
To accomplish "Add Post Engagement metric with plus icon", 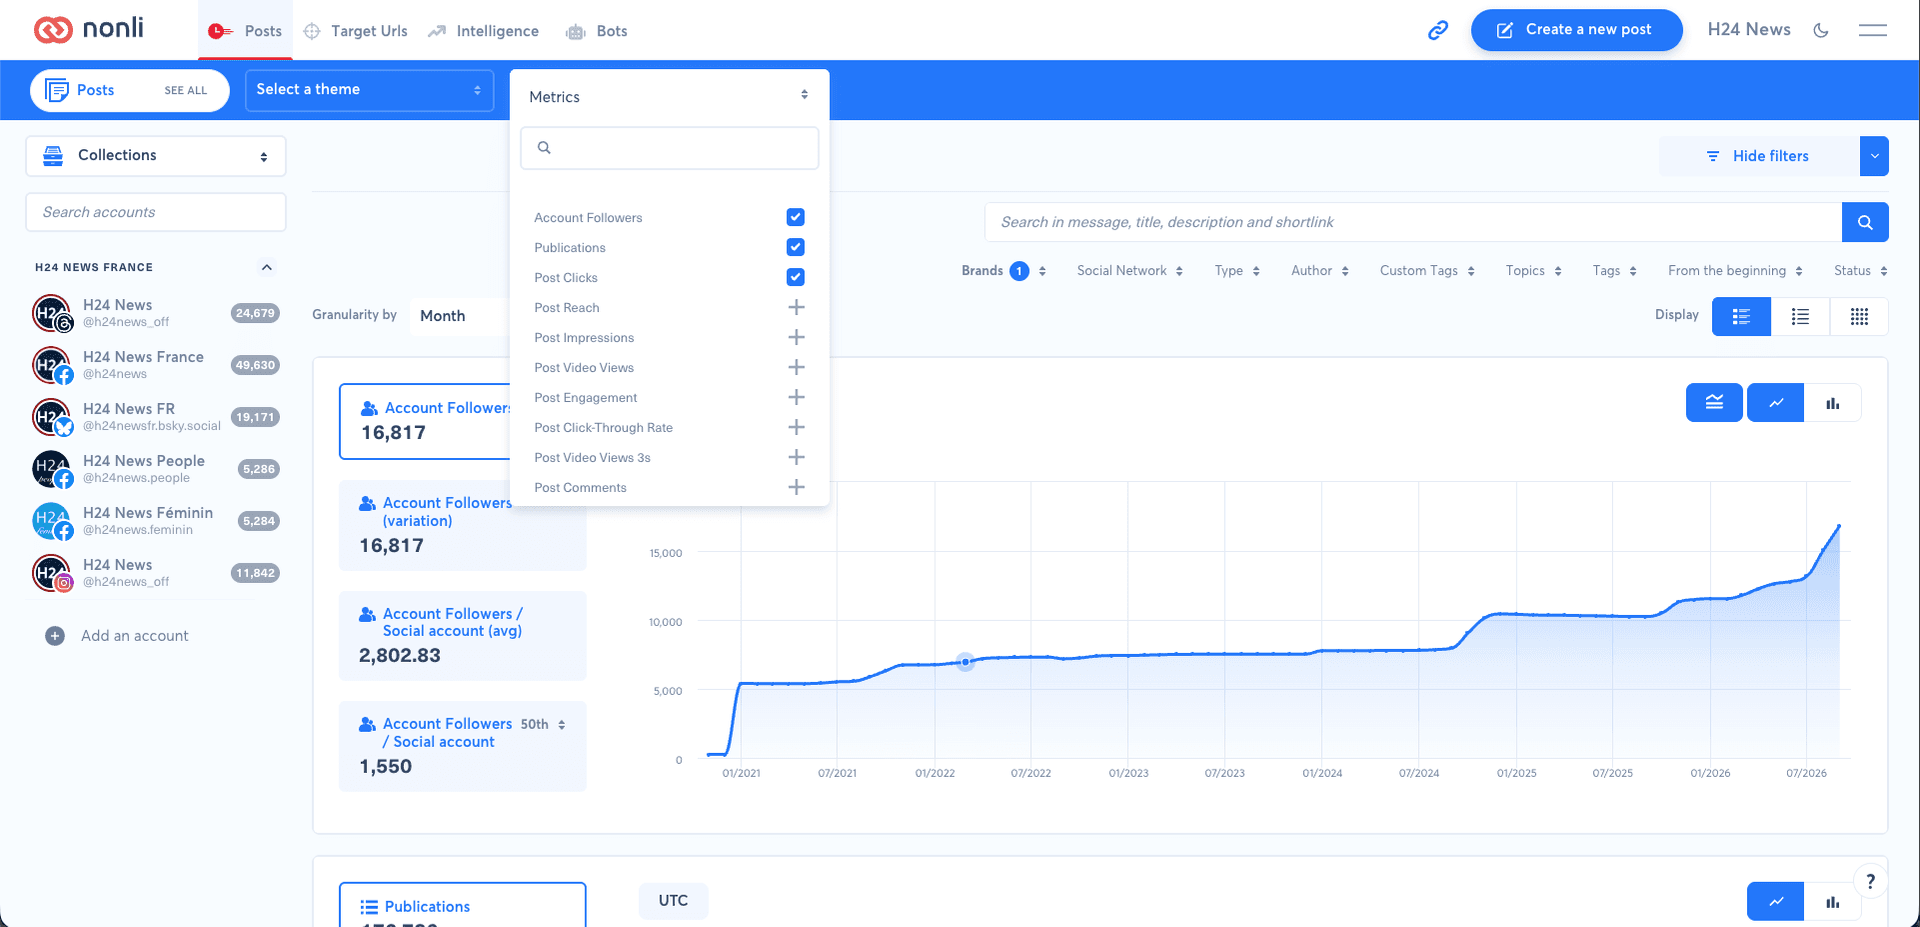I will point(796,397).
